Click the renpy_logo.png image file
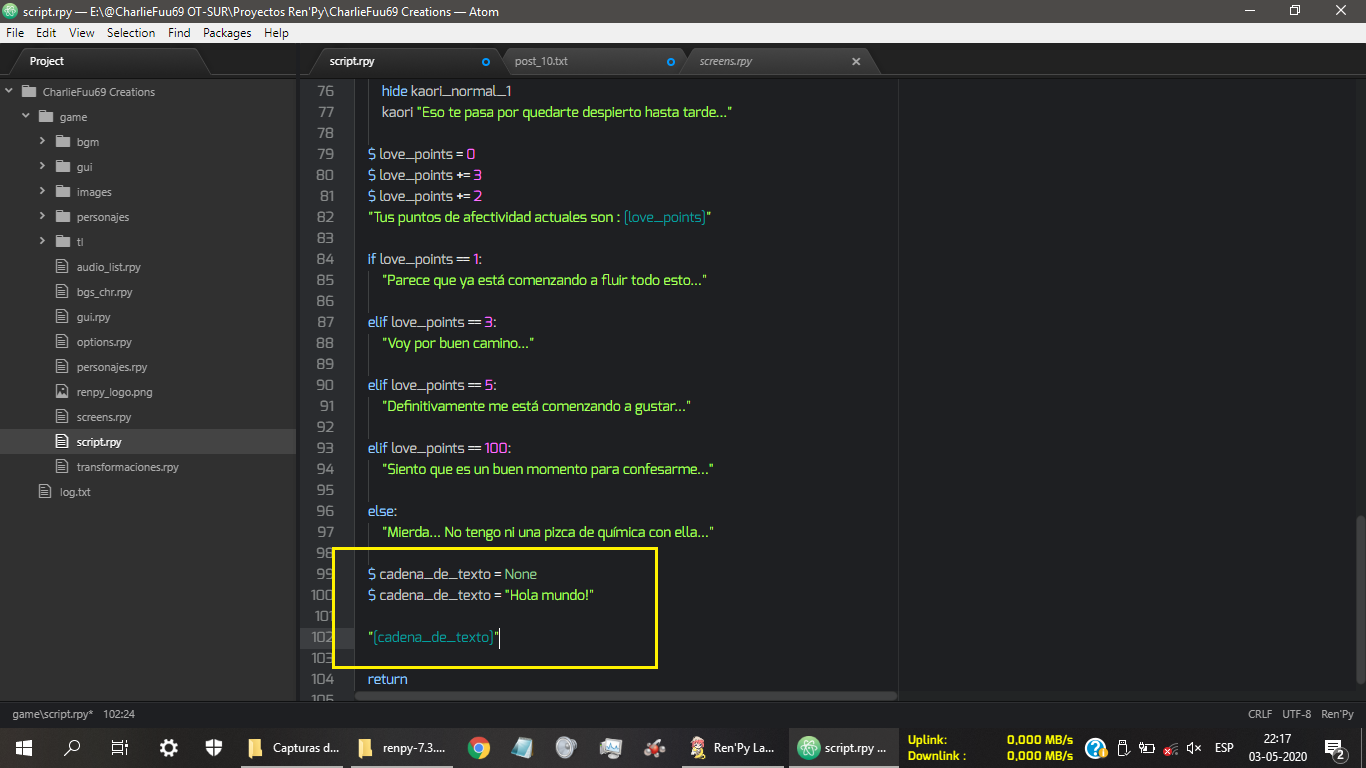This screenshot has width=1366, height=768. tap(114, 392)
